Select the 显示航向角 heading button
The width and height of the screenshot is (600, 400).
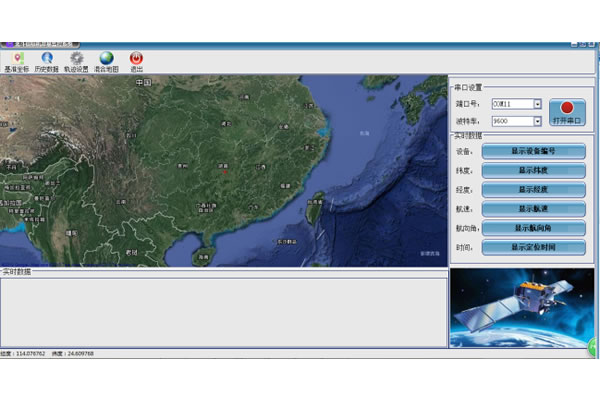[x=534, y=228]
